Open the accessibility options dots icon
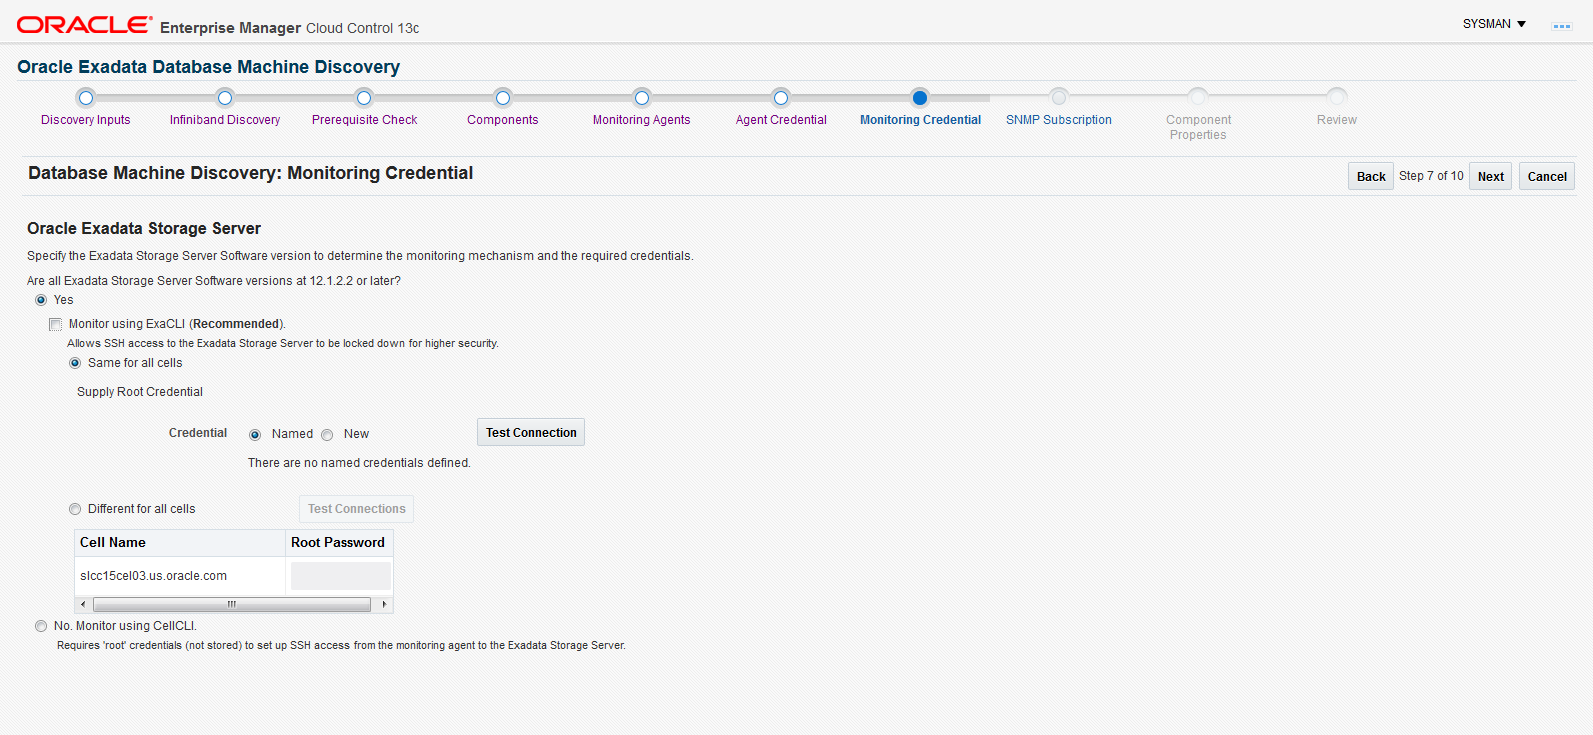1593x735 pixels. pyautogui.click(x=1561, y=26)
